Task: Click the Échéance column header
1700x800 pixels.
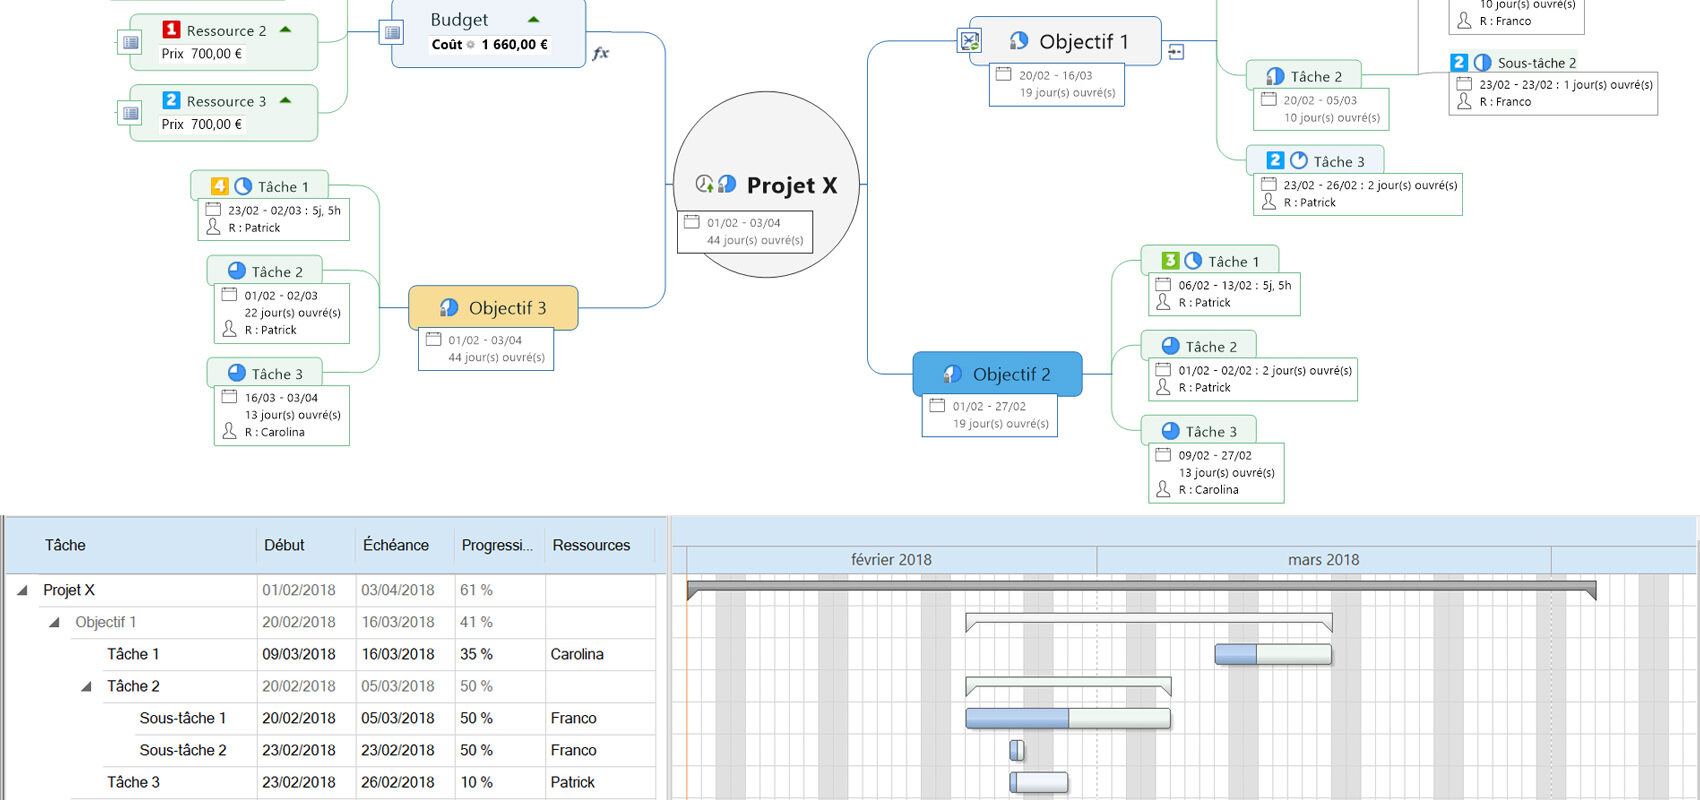Action: click(x=396, y=545)
